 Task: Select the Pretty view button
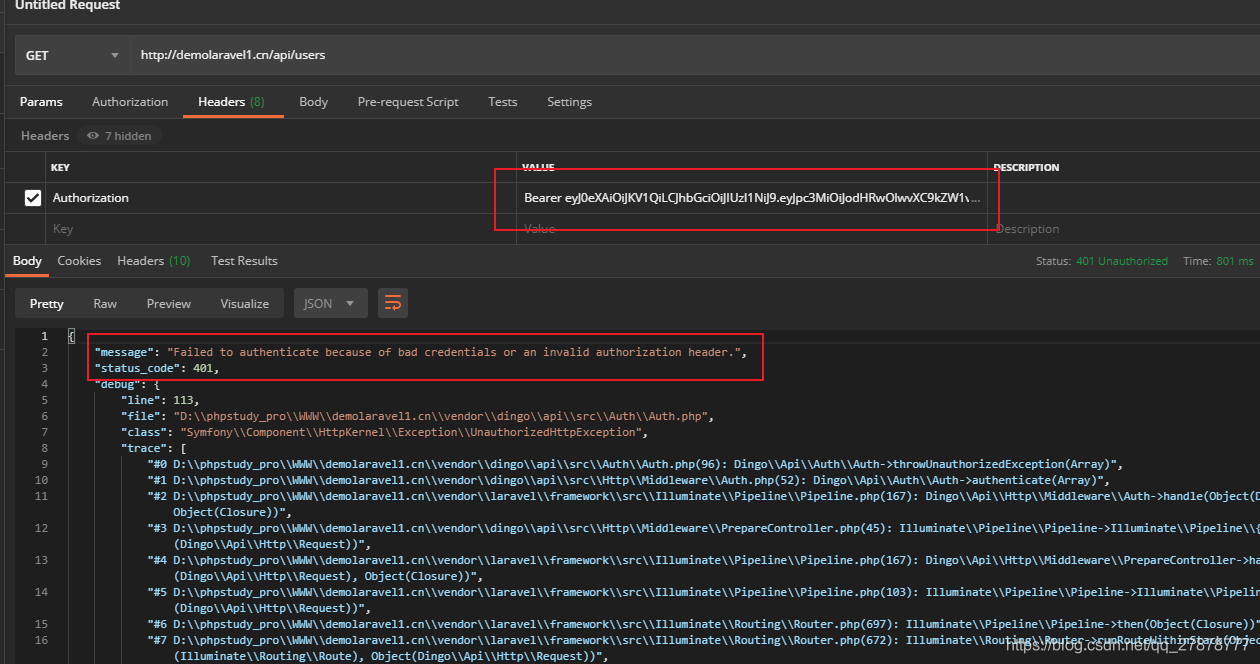(x=46, y=303)
